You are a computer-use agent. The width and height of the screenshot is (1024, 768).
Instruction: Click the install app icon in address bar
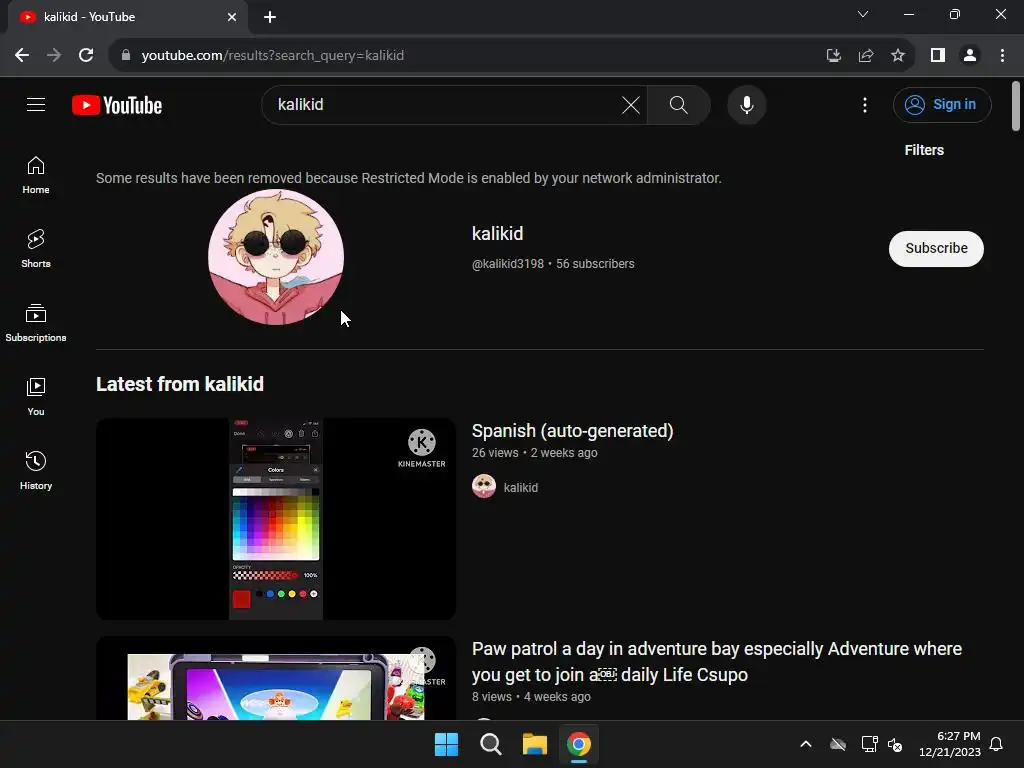833,56
